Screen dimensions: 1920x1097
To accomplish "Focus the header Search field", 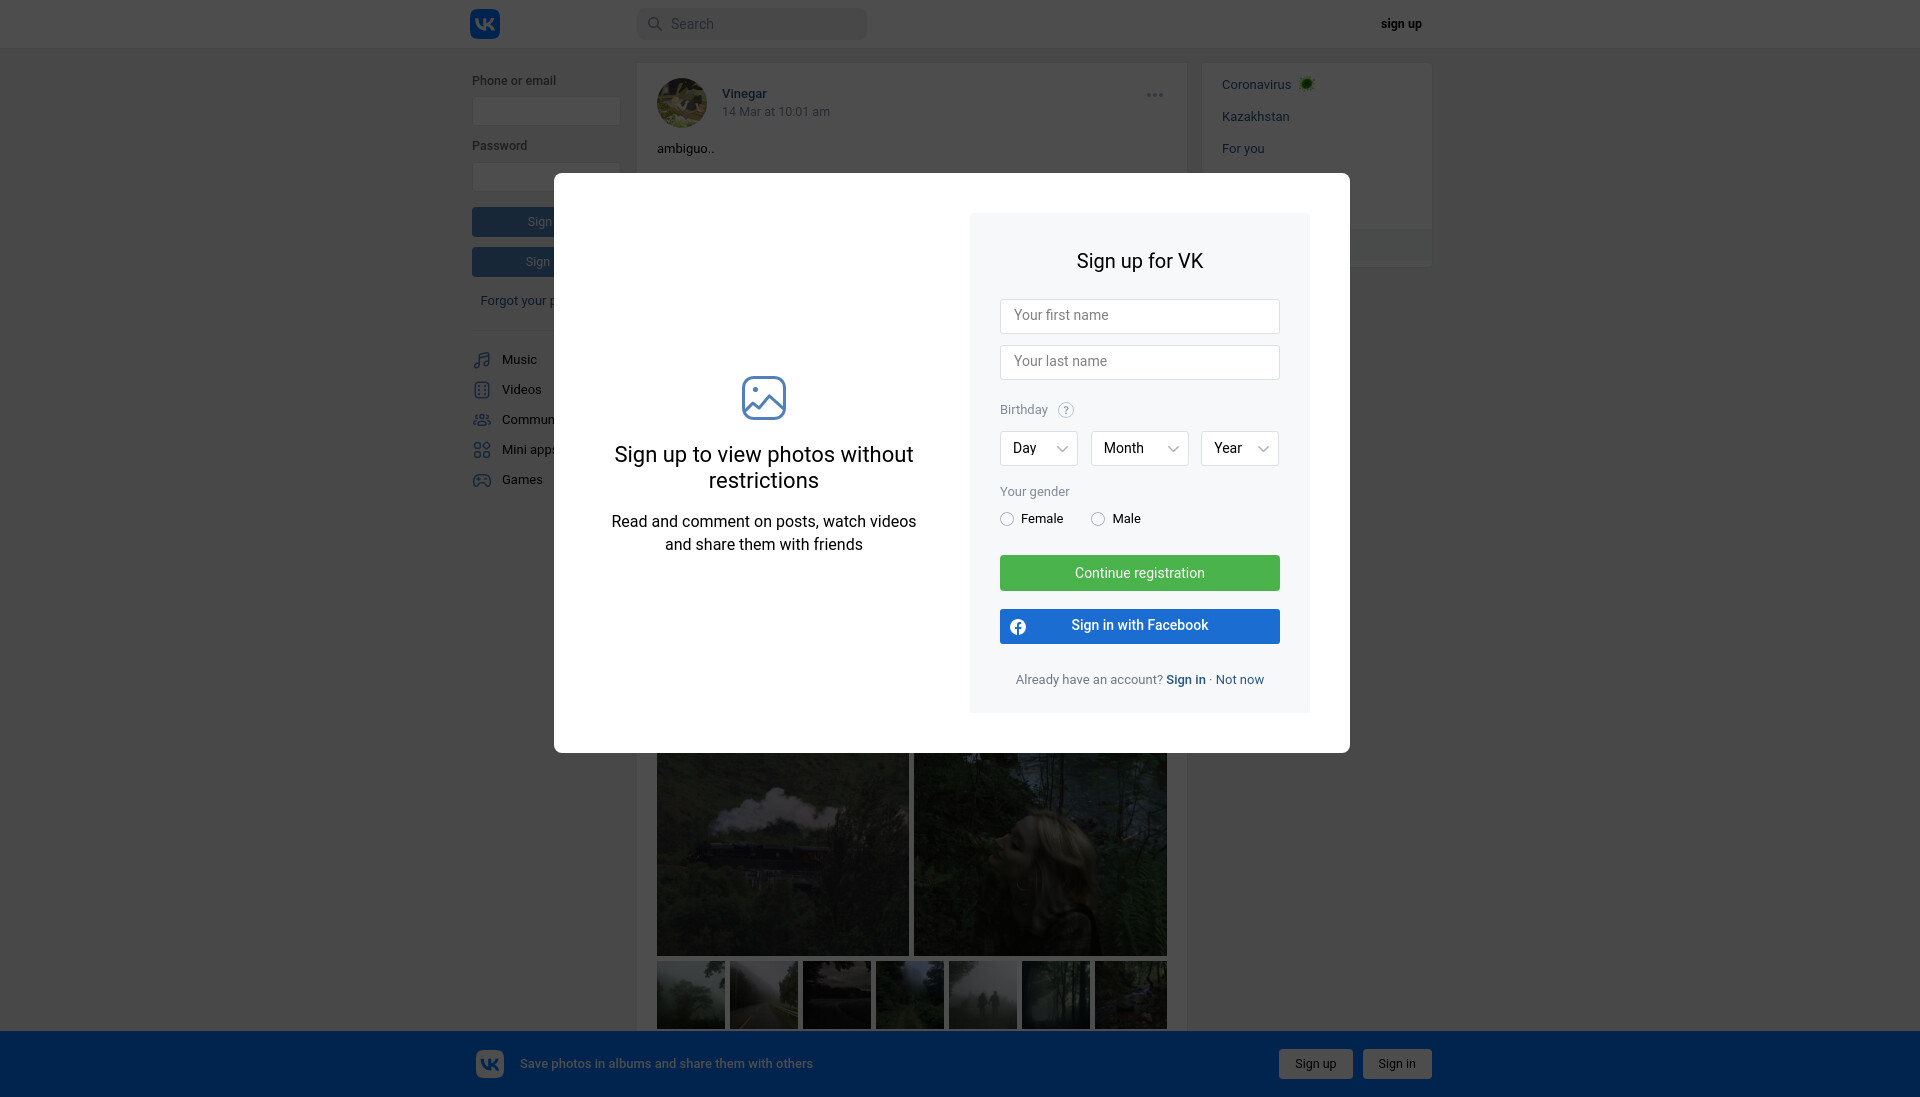I will click(752, 24).
